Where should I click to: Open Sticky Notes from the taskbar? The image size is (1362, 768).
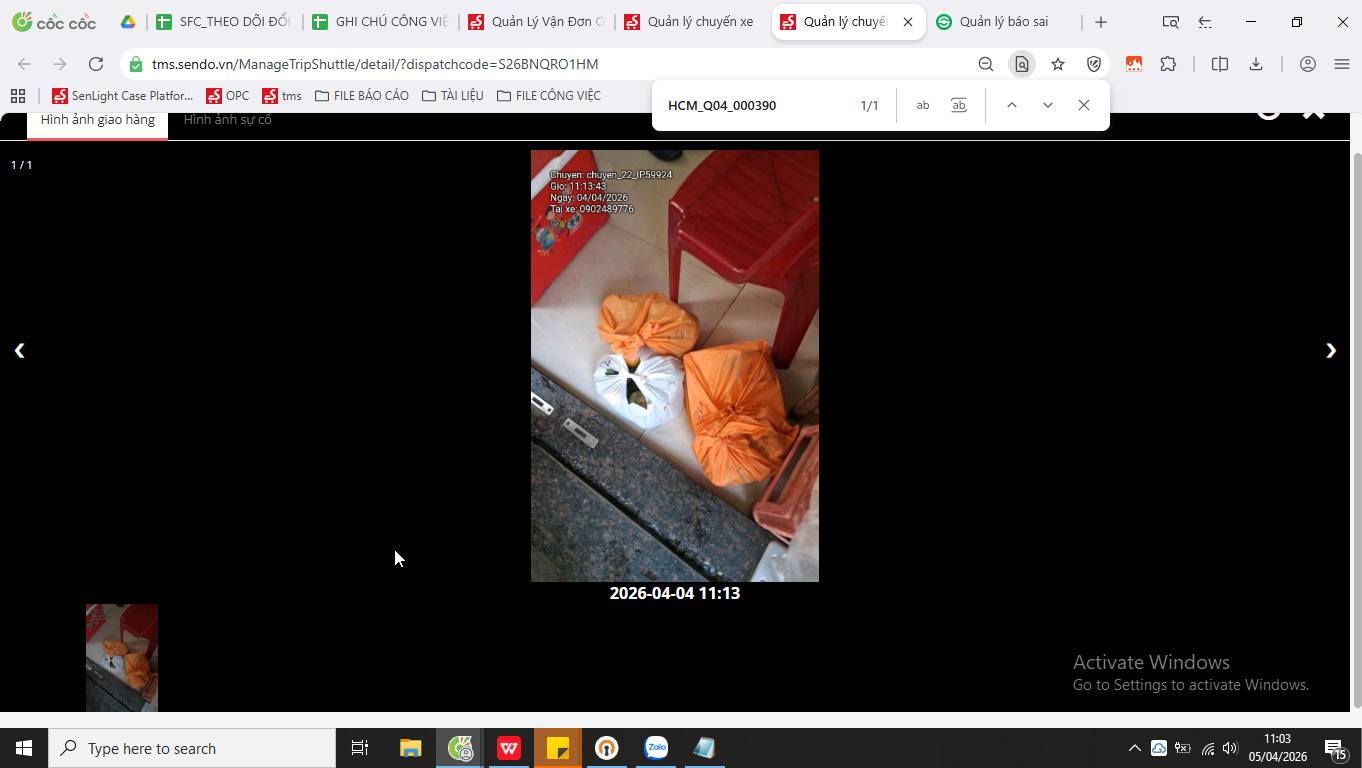(558, 748)
